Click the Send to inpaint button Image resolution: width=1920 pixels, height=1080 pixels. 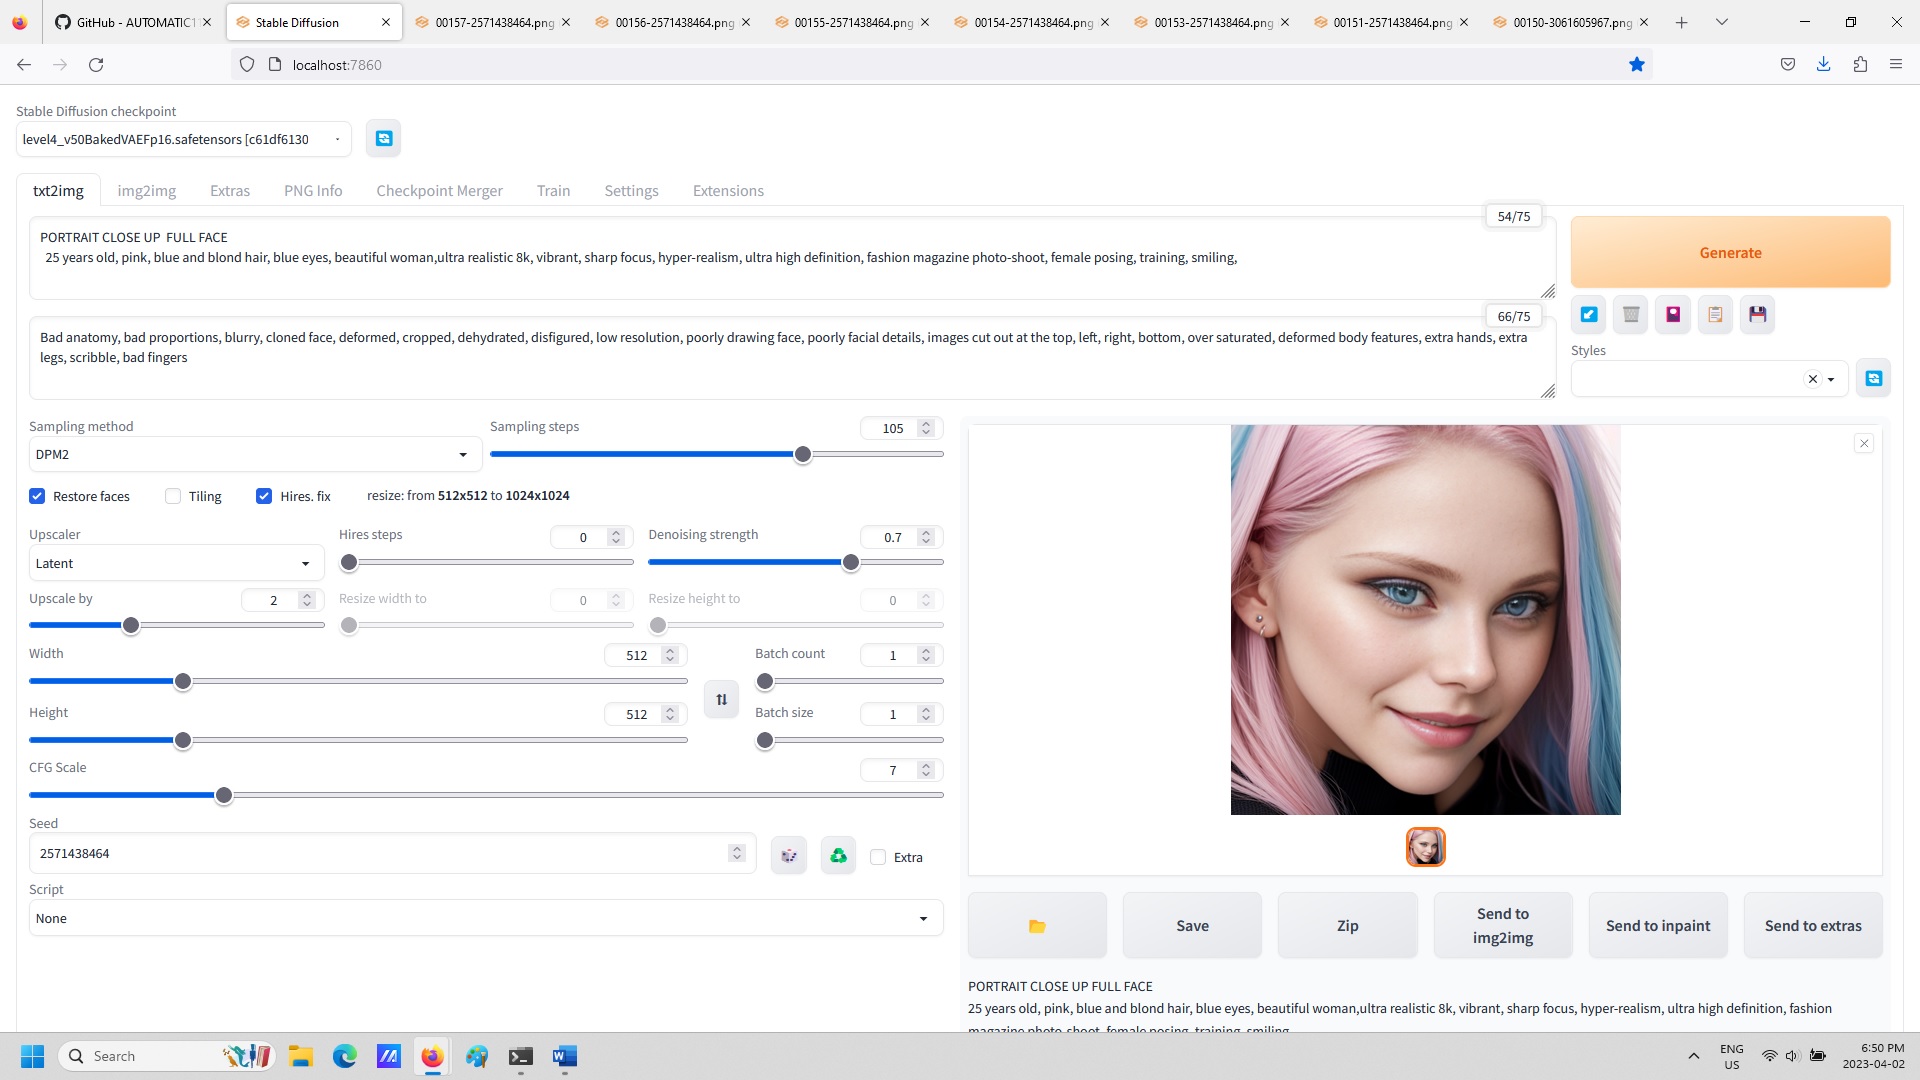[1657, 926]
